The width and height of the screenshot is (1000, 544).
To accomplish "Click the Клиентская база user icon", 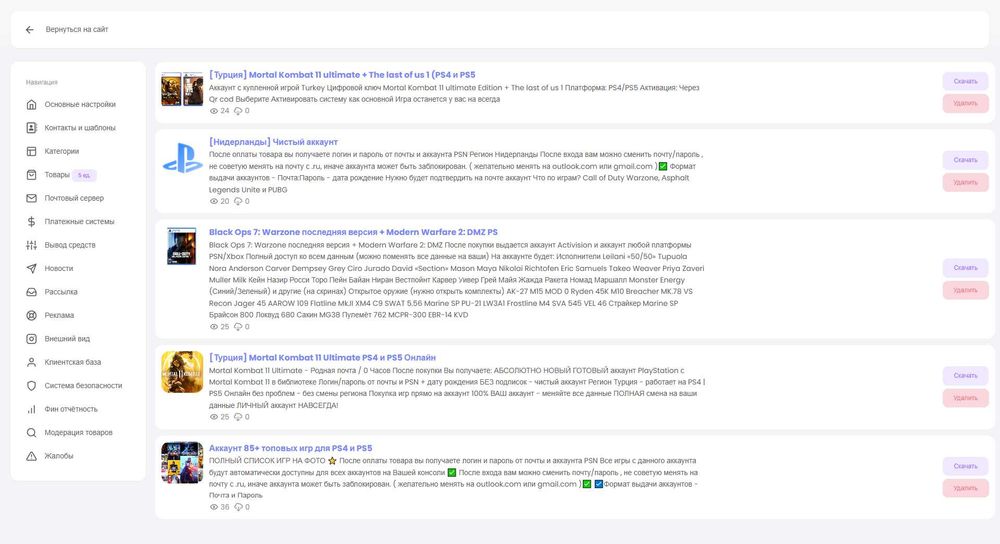I will click(x=31, y=362).
